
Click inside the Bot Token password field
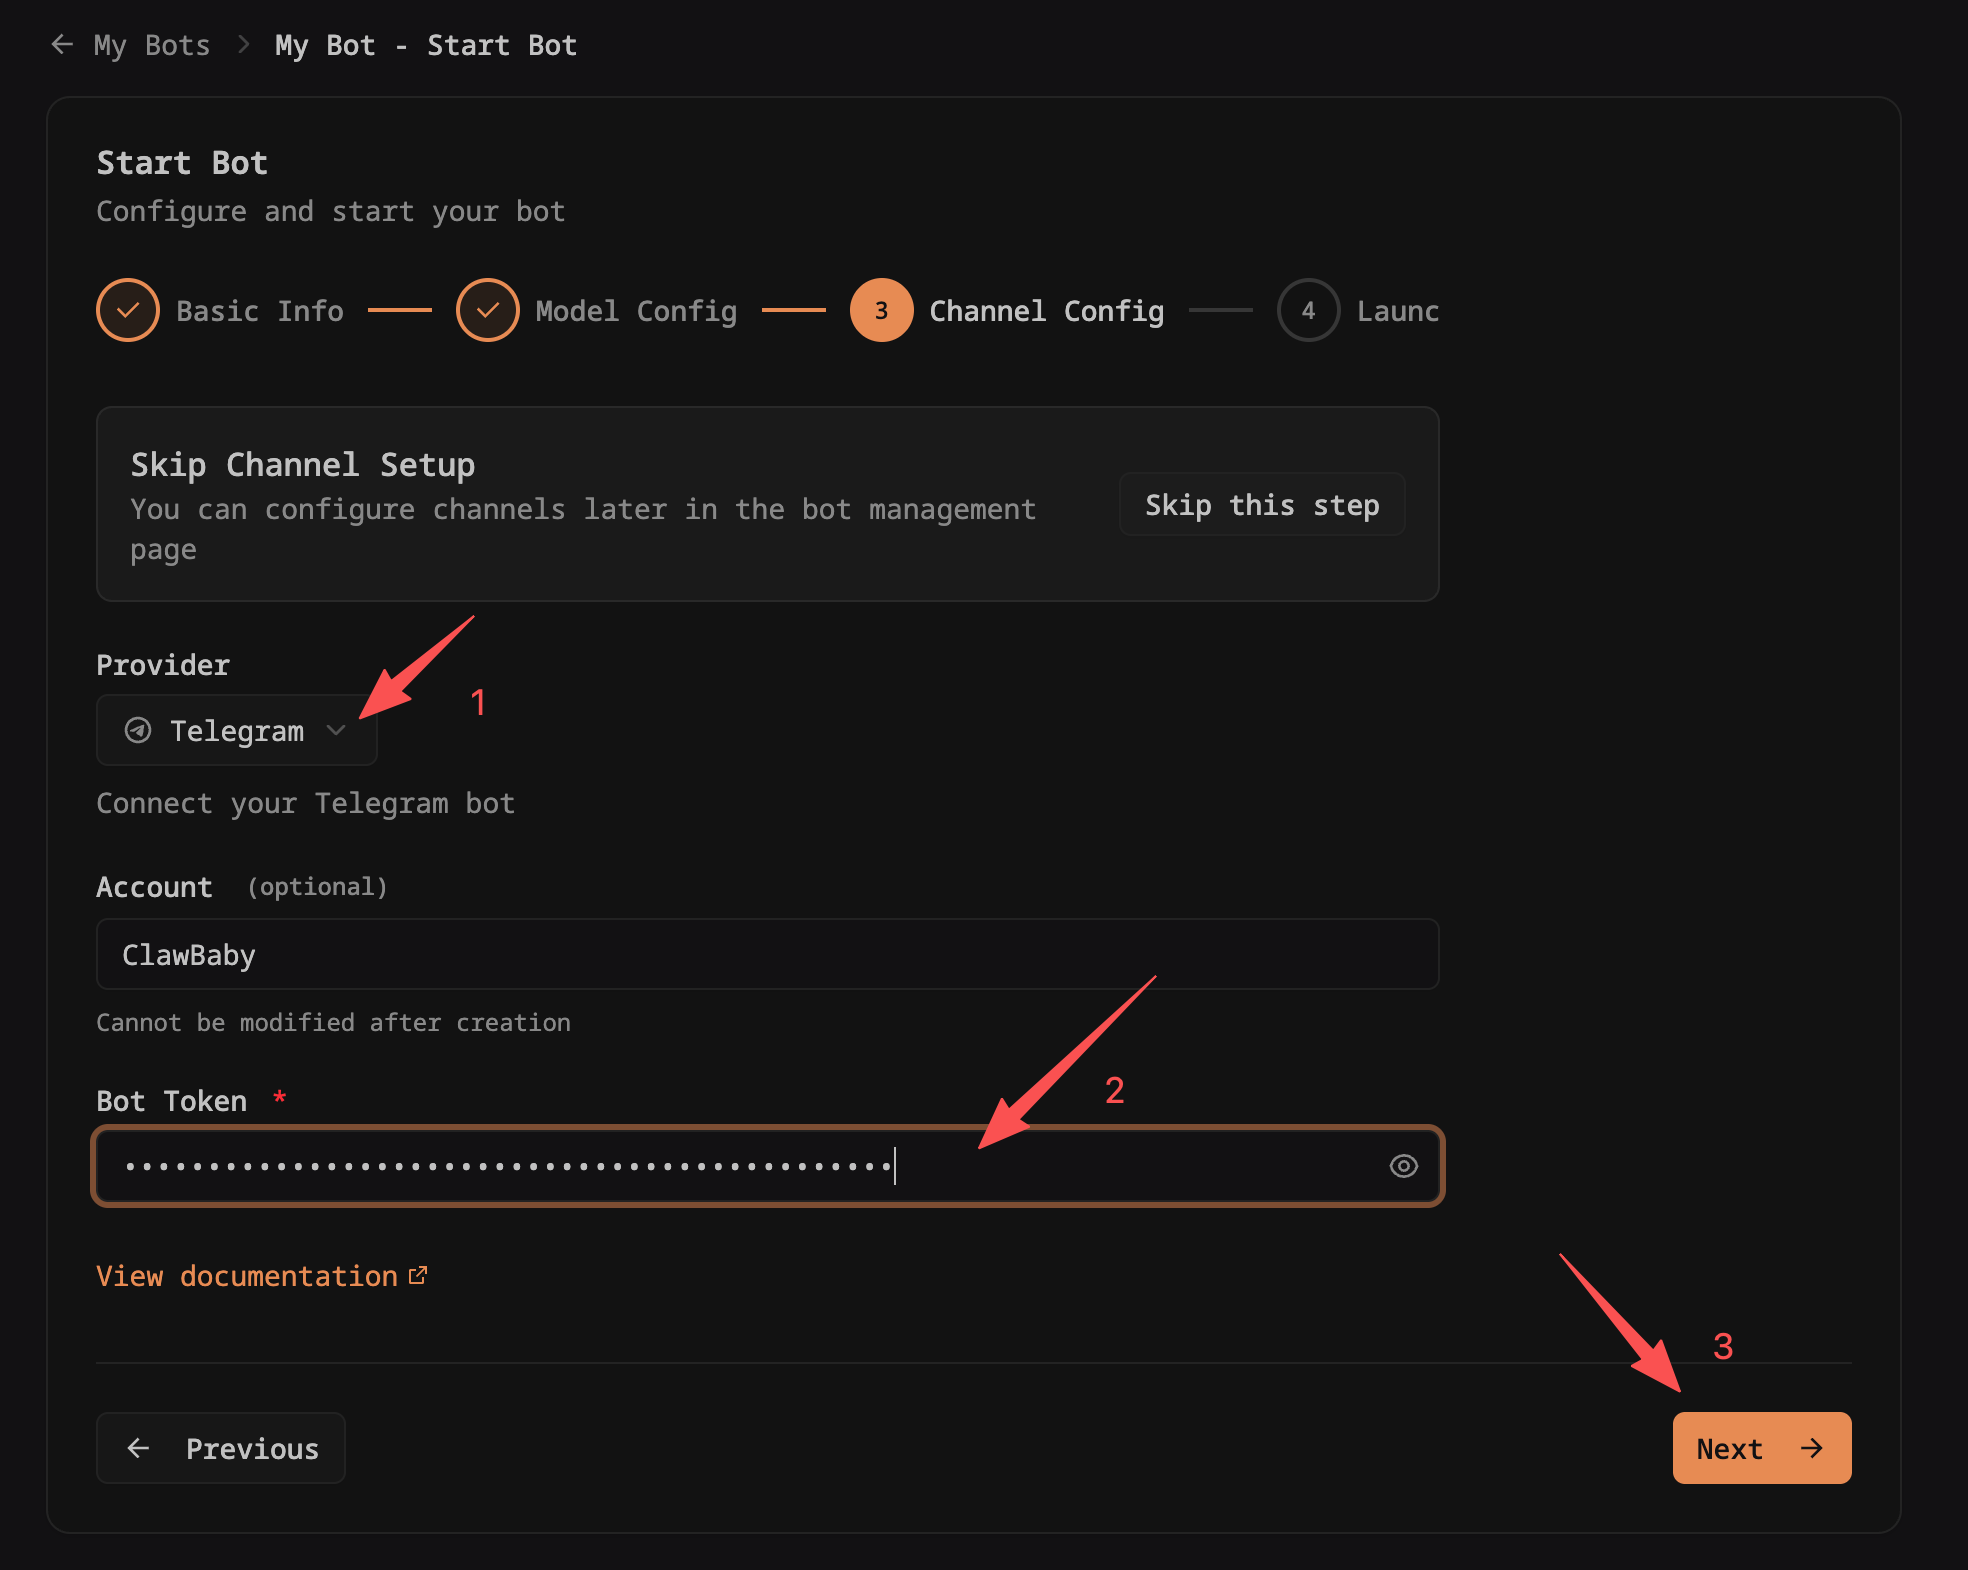coord(640,1166)
